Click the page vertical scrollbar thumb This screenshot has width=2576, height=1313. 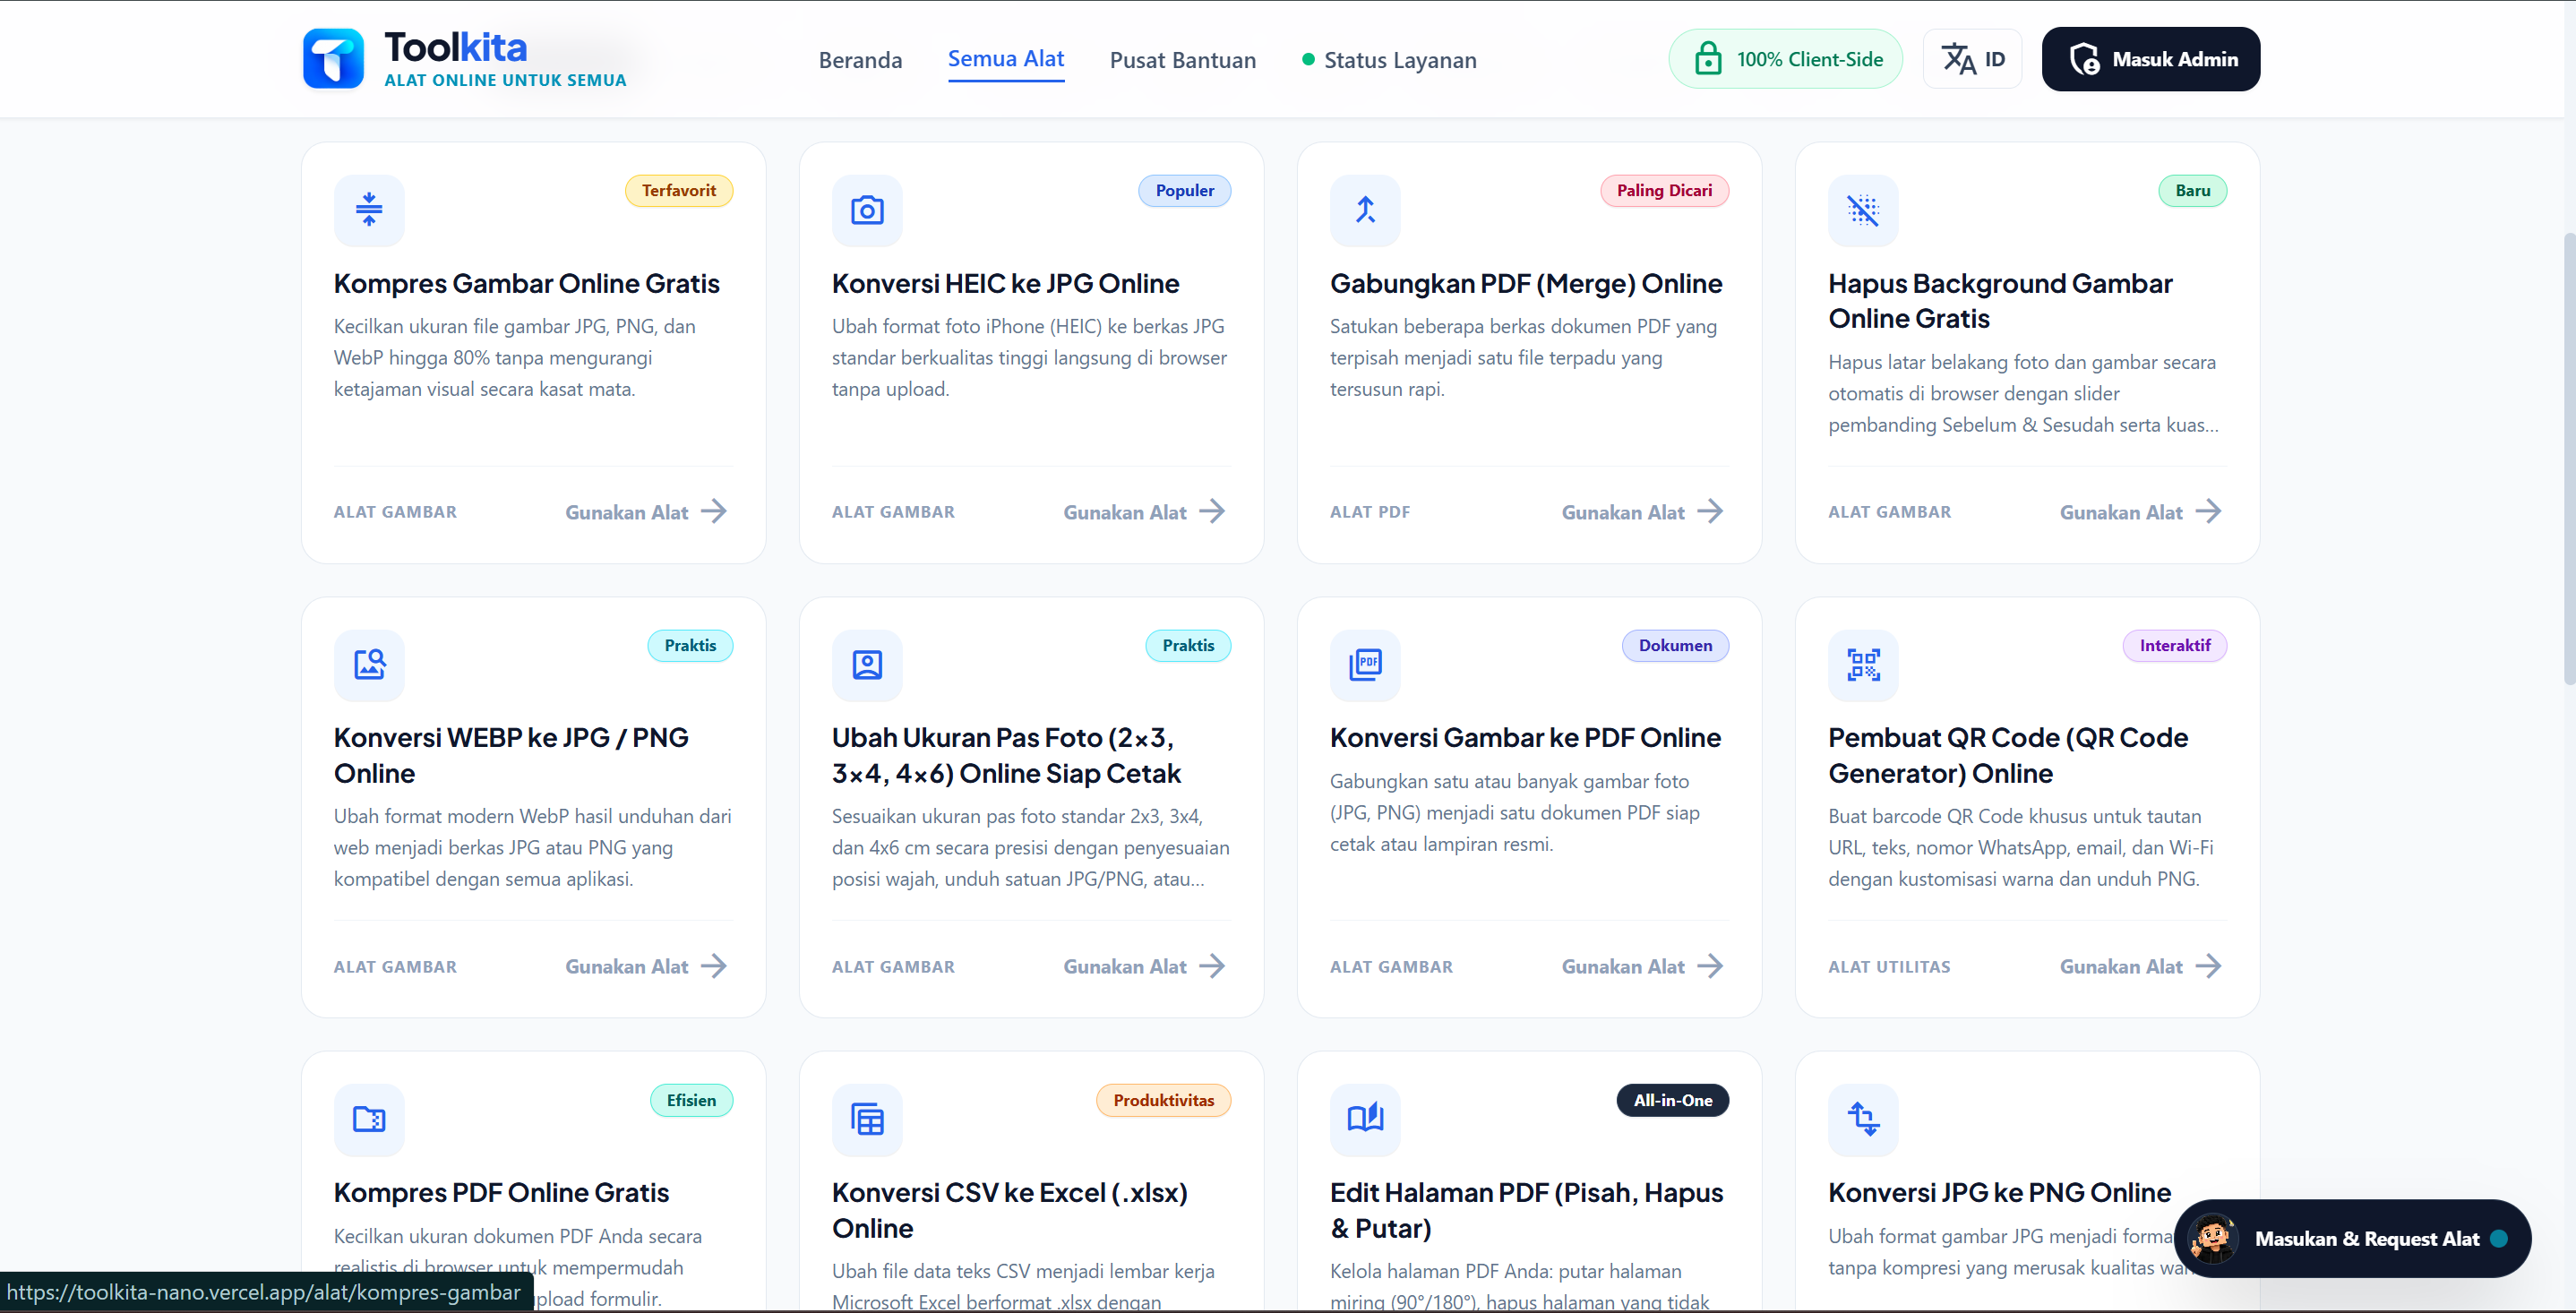[x=2569, y=460]
